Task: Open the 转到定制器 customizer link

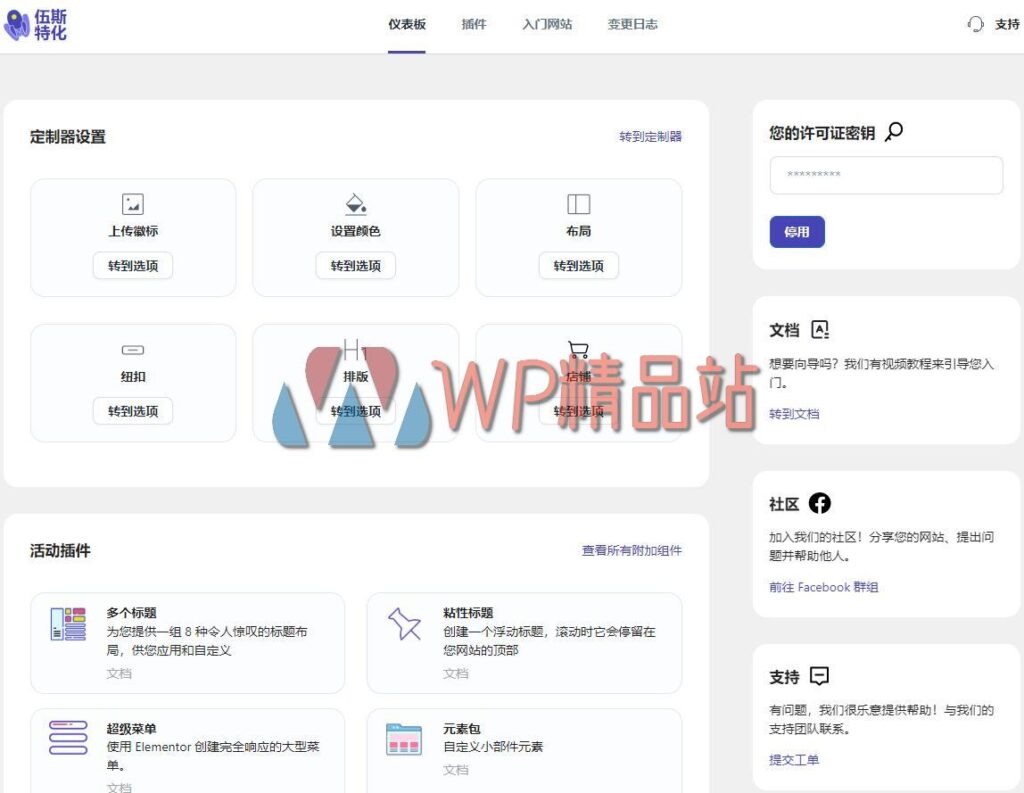Action: click(650, 136)
